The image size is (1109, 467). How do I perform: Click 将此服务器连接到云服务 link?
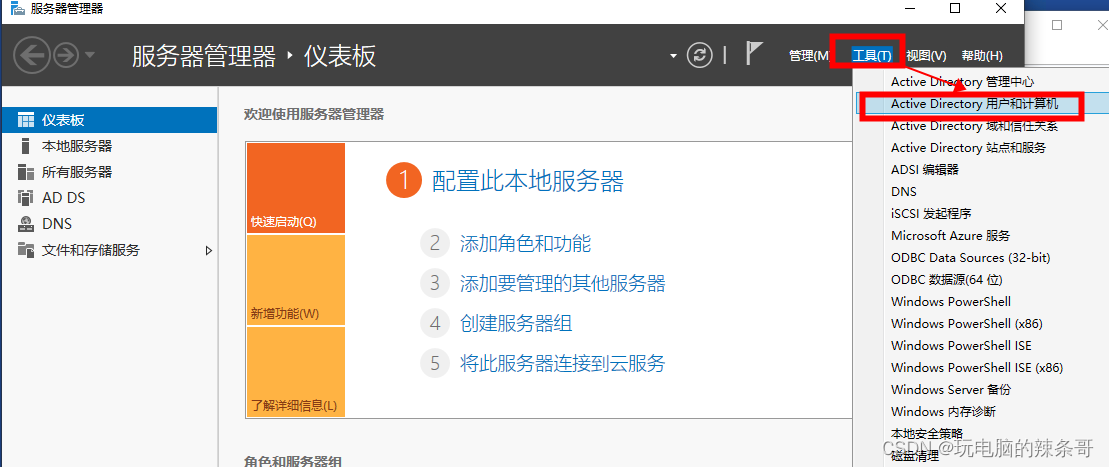(x=563, y=364)
